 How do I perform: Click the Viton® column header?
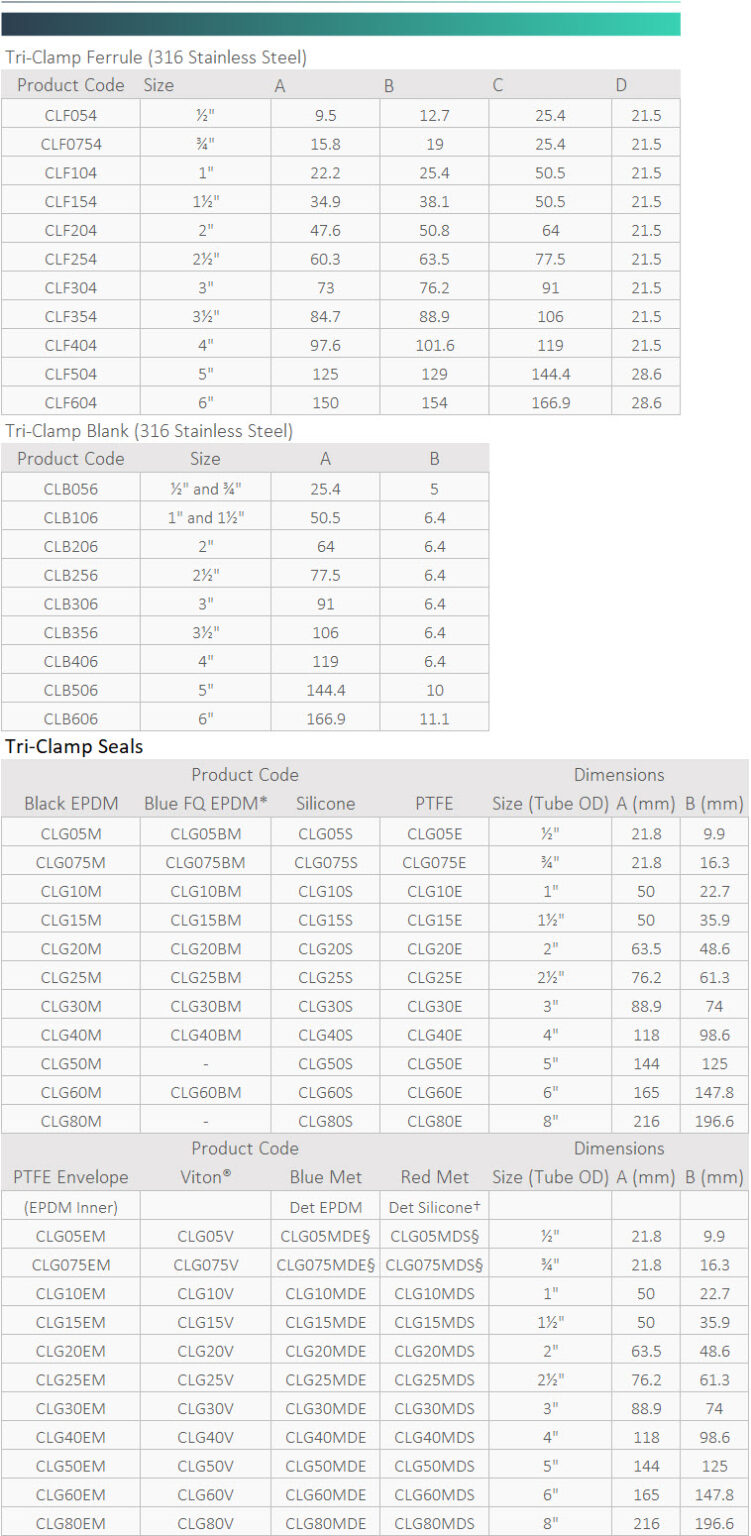(x=205, y=1178)
